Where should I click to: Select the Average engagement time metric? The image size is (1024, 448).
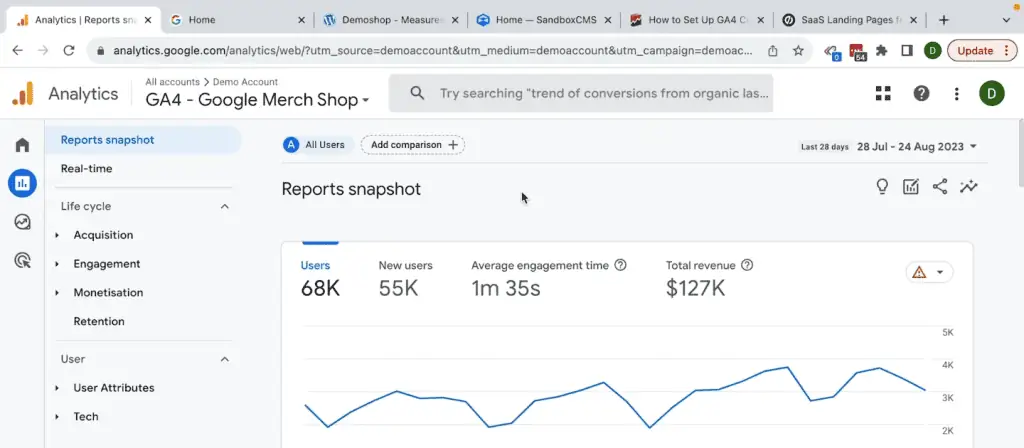(x=549, y=279)
